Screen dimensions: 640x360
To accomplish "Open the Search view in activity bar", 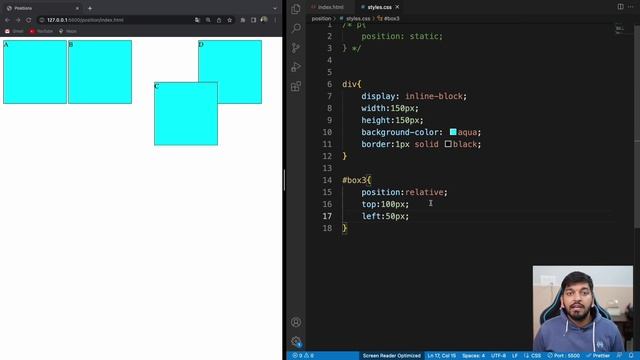I will point(296,28).
